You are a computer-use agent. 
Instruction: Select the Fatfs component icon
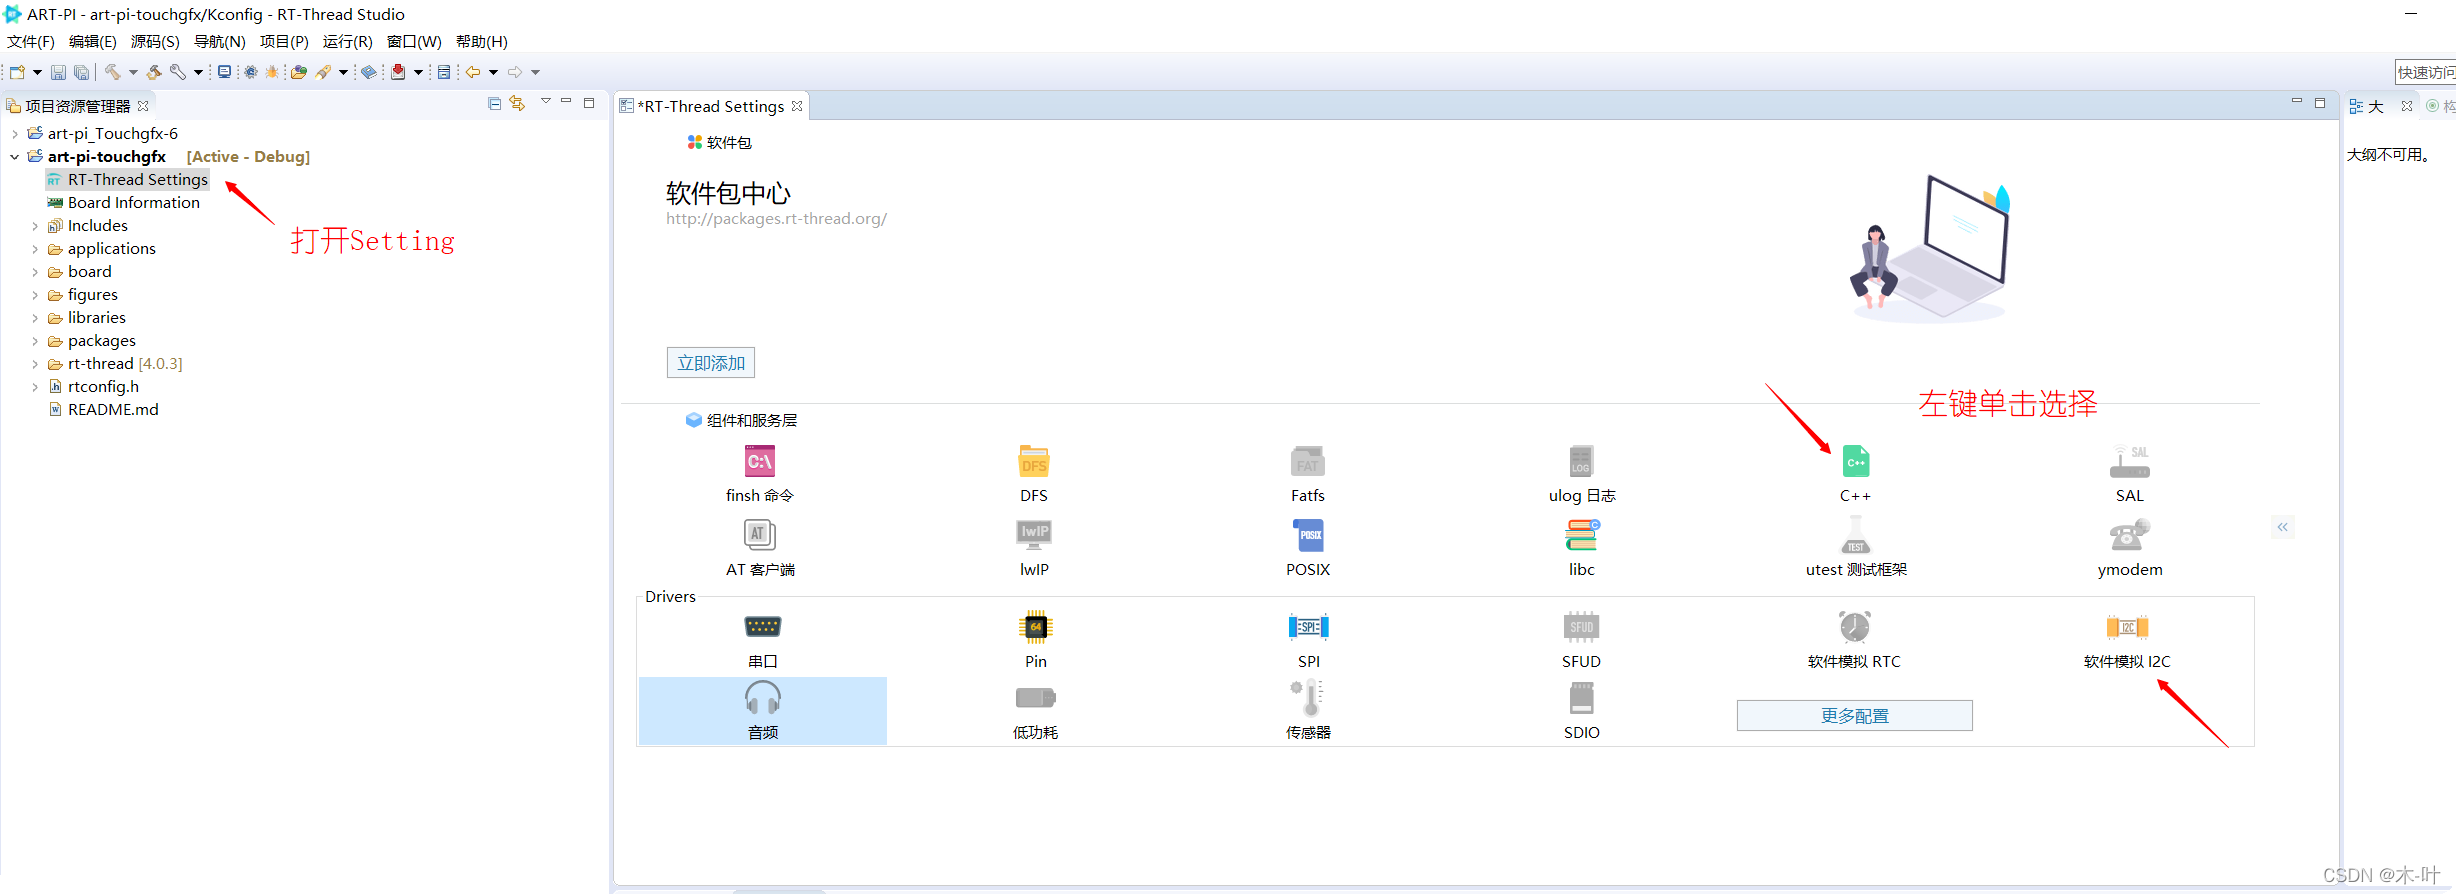(1308, 462)
